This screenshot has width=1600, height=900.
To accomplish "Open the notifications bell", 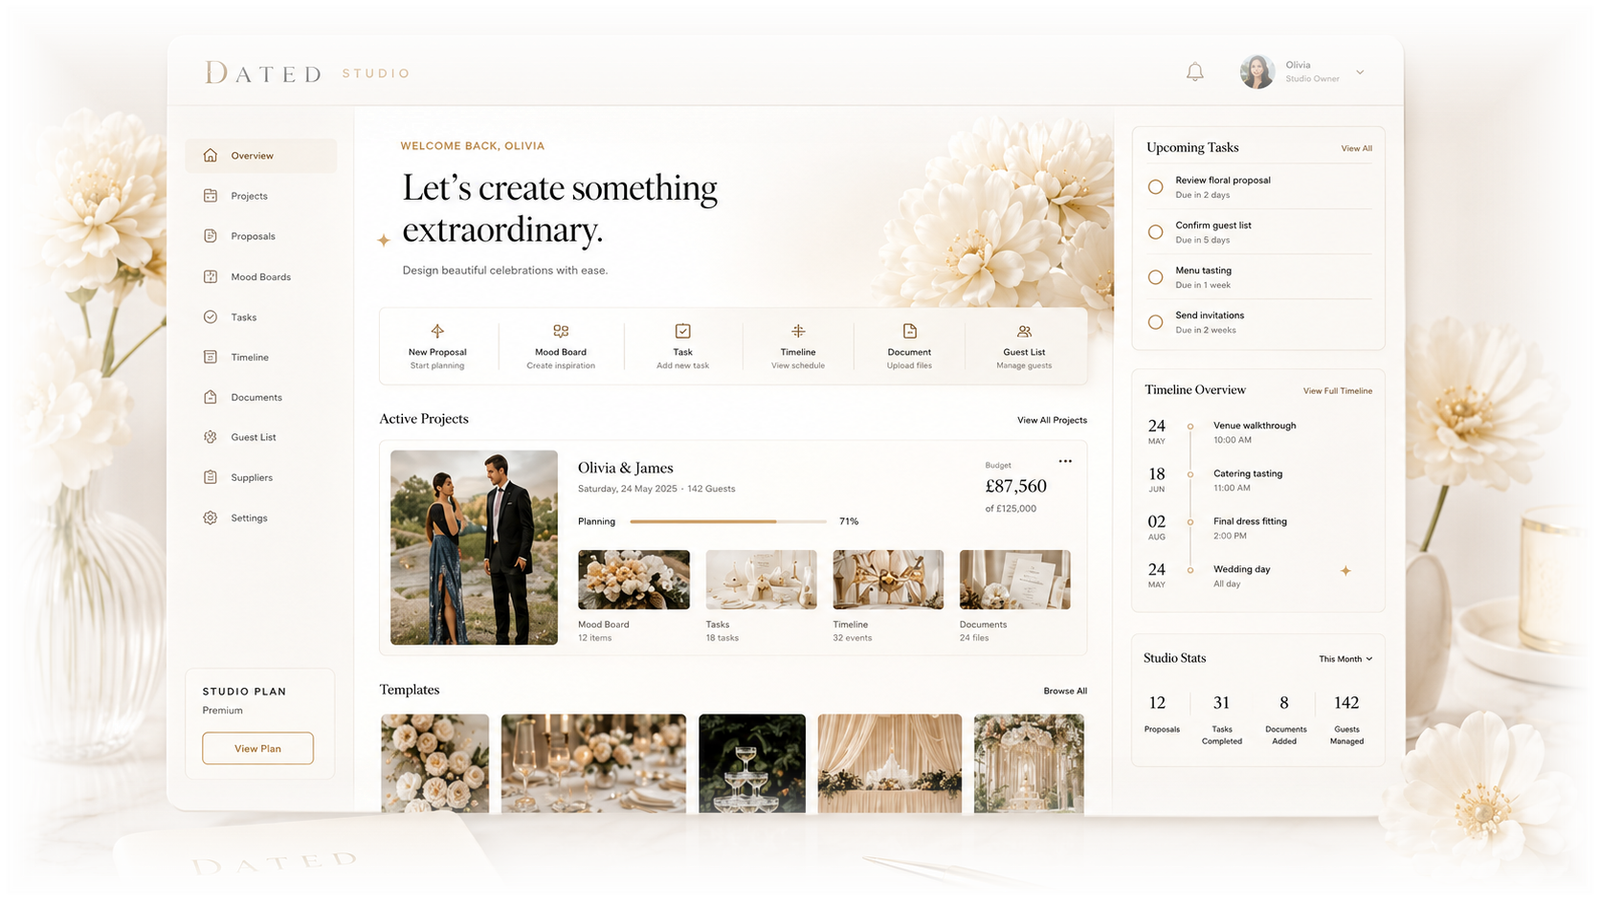I will (x=1195, y=72).
